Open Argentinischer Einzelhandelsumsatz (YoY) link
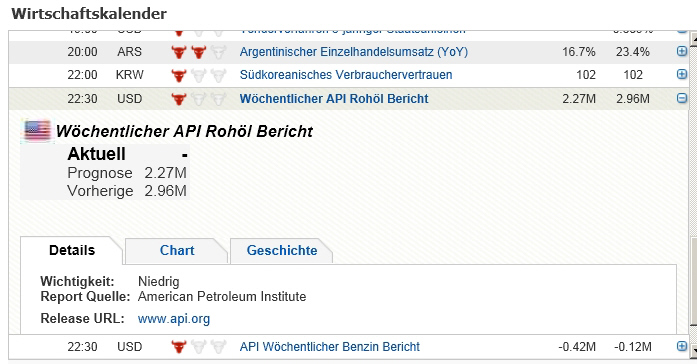This screenshot has width=697, height=364. tap(354, 52)
